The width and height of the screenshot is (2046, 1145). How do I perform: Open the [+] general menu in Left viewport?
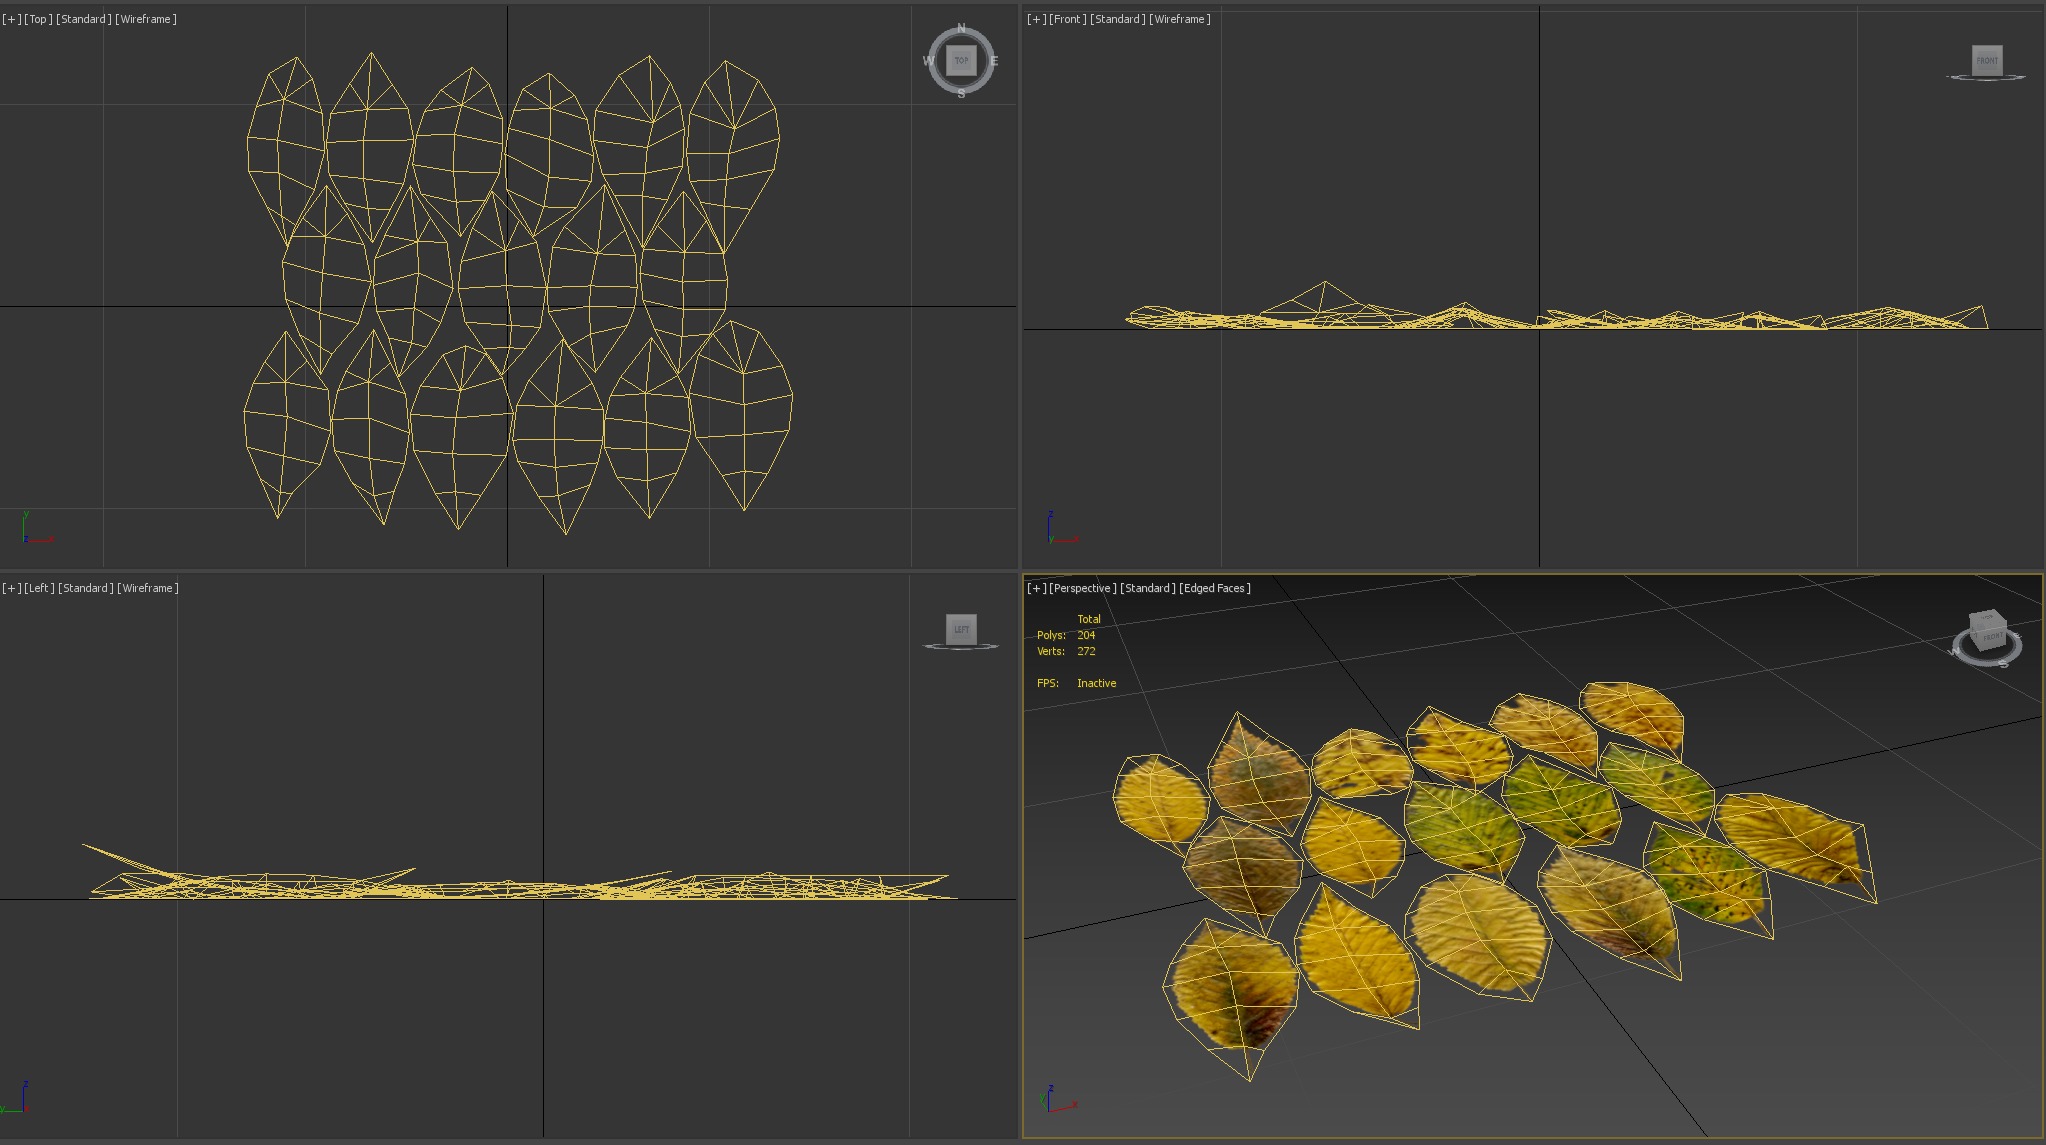coord(11,588)
